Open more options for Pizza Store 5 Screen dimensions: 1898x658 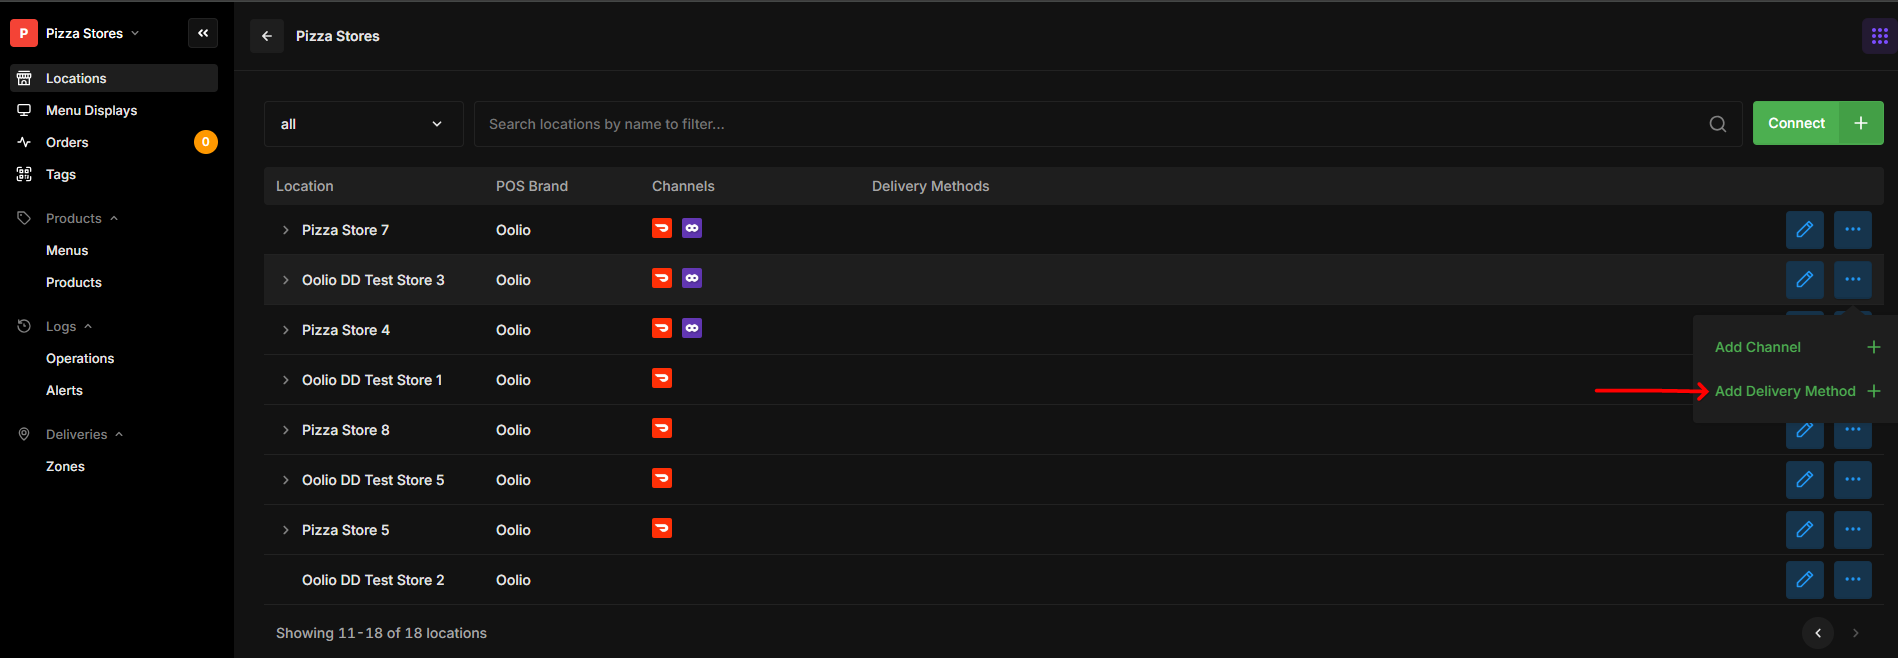[x=1852, y=530]
